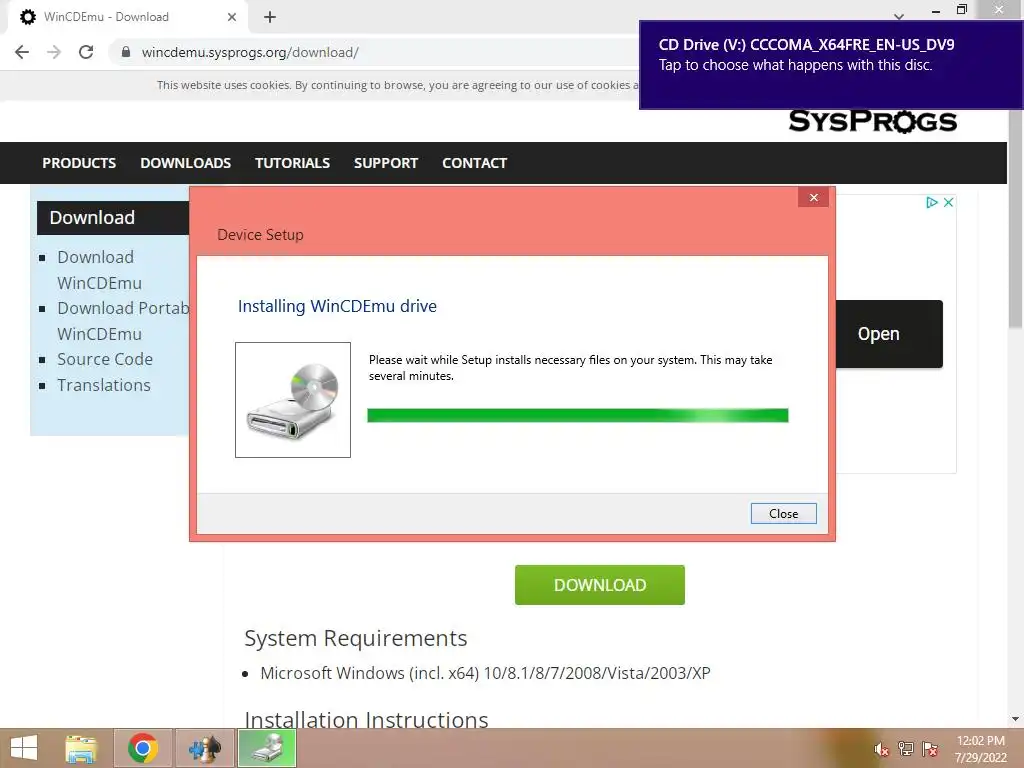
Task: Close Device Setup dialog with X icon
Action: (x=813, y=197)
